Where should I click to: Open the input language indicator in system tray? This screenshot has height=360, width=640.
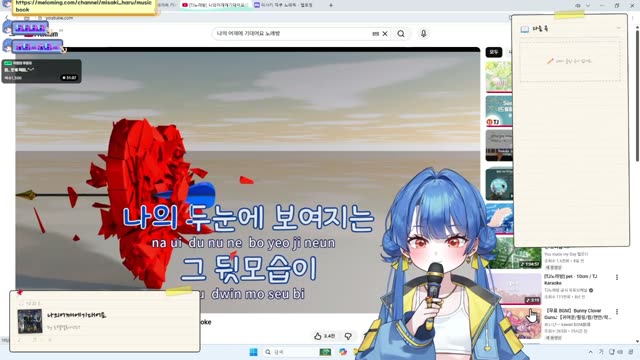pyautogui.click(x=601, y=352)
